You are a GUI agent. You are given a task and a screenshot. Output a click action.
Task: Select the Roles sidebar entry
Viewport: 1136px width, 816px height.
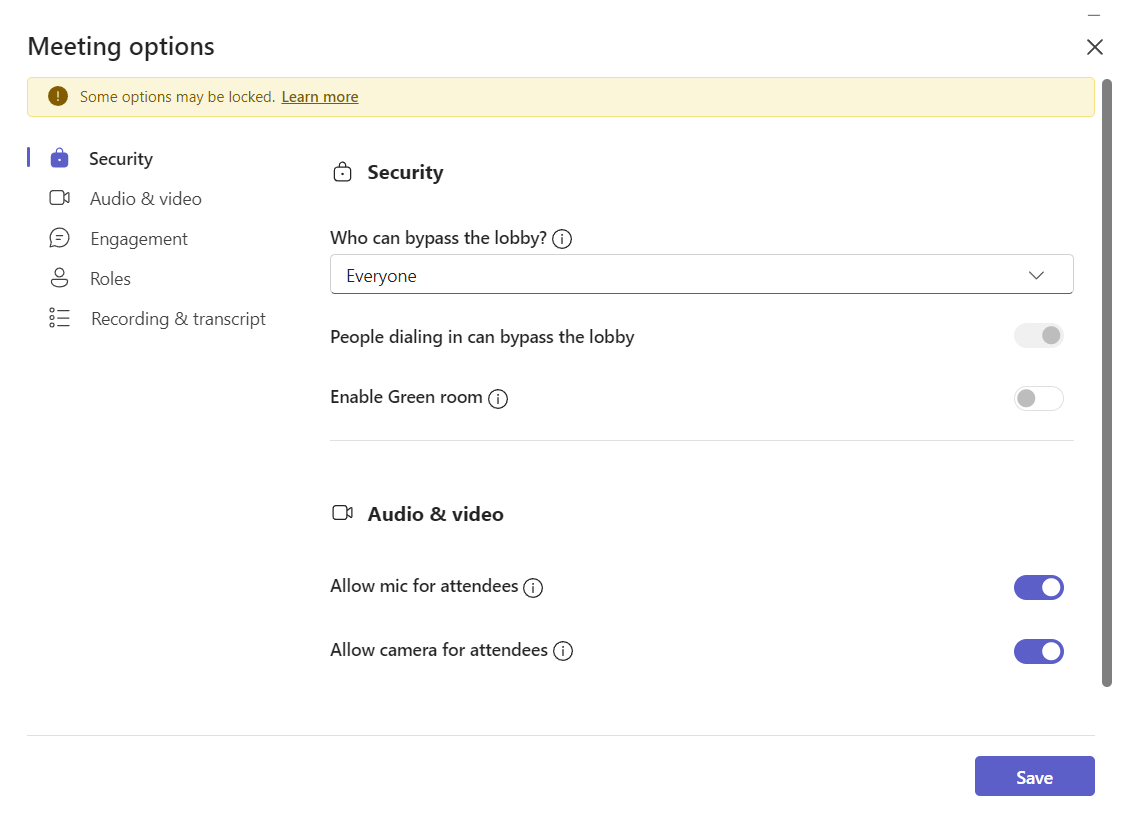click(110, 278)
